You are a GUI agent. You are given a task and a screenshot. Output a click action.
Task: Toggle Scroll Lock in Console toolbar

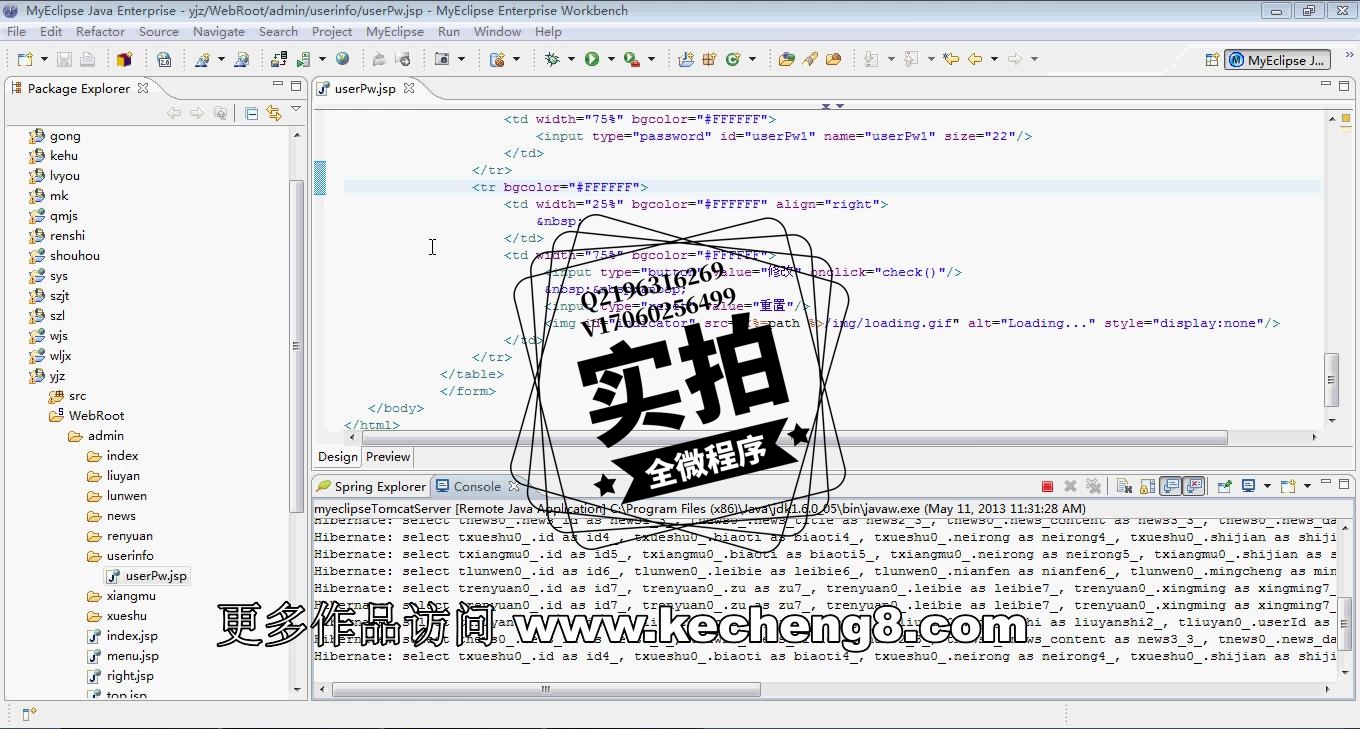1147,486
